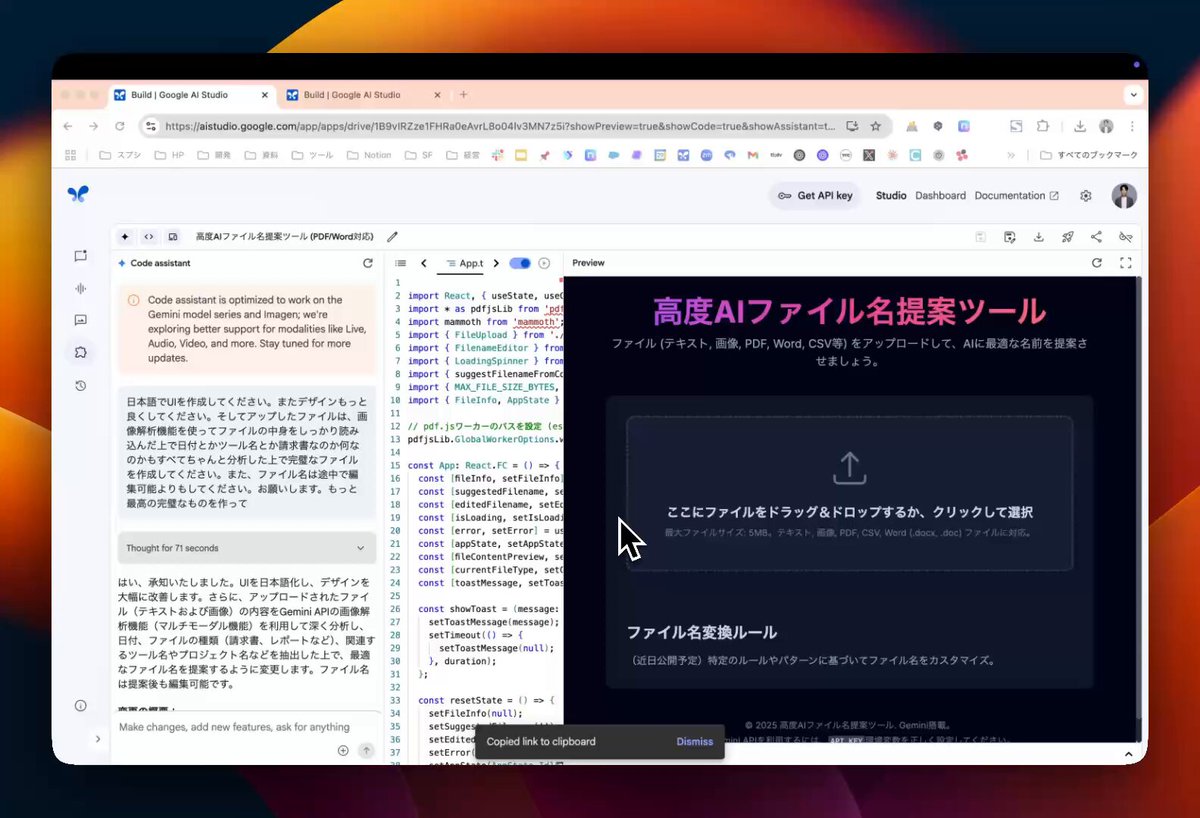Reload the Preview pane
1200x818 pixels.
(x=1097, y=263)
